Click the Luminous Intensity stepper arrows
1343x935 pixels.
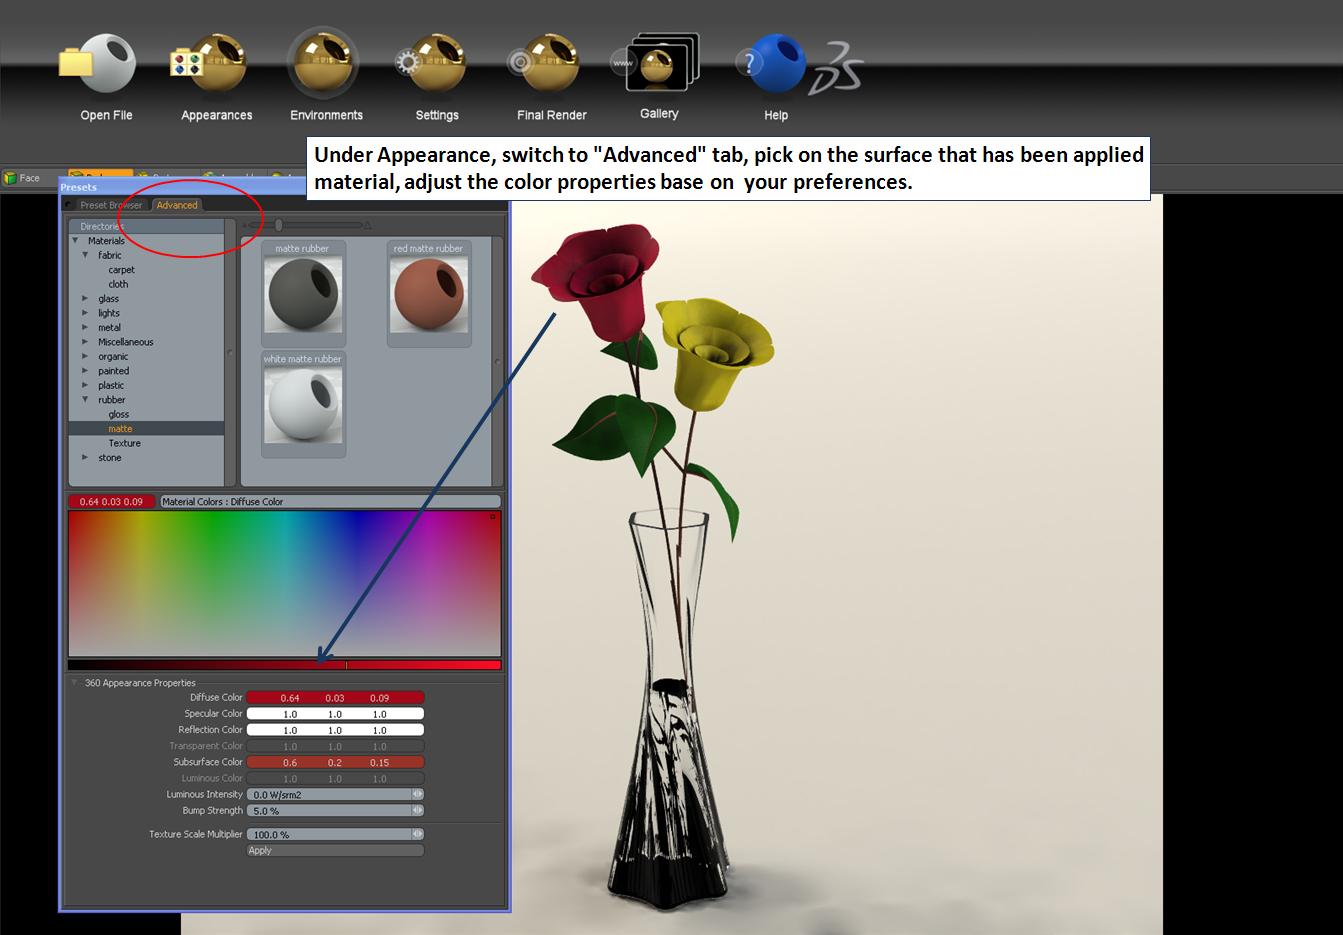(418, 794)
